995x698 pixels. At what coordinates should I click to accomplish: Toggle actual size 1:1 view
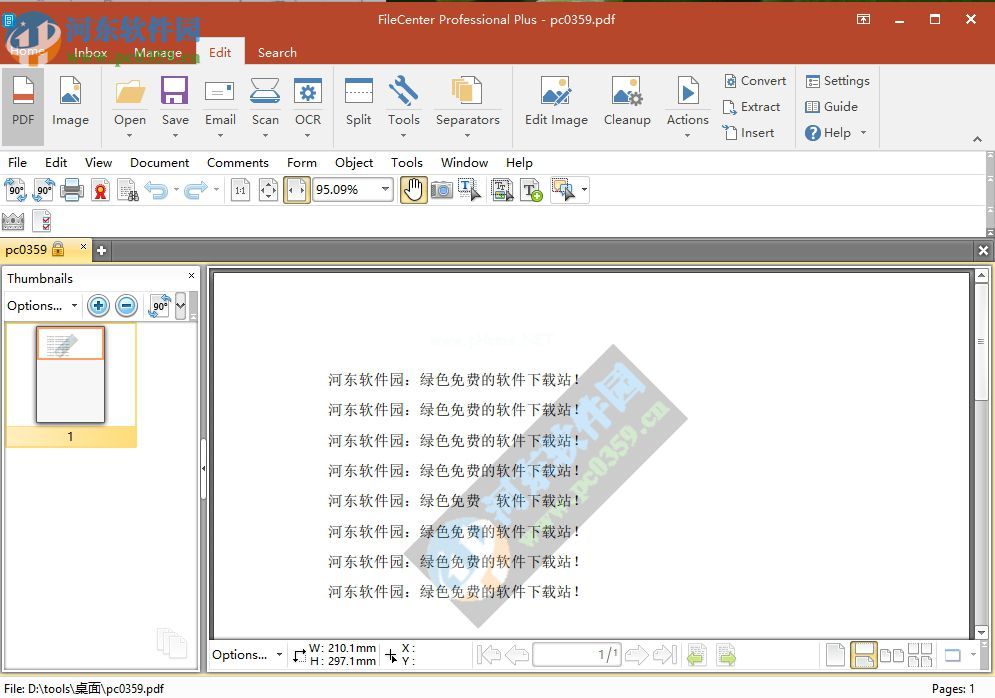pos(240,189)
